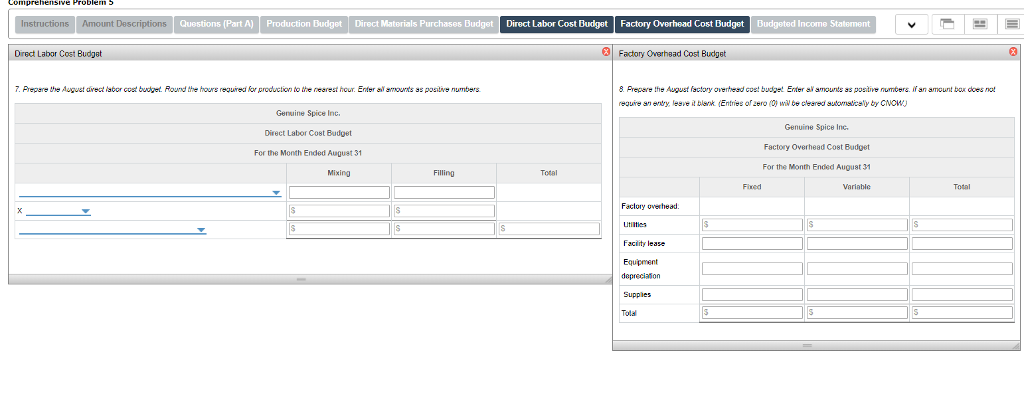1024x412 pixels.
Task: Close the Direct Labor Cost Budget panel
Action: (605, 52)
